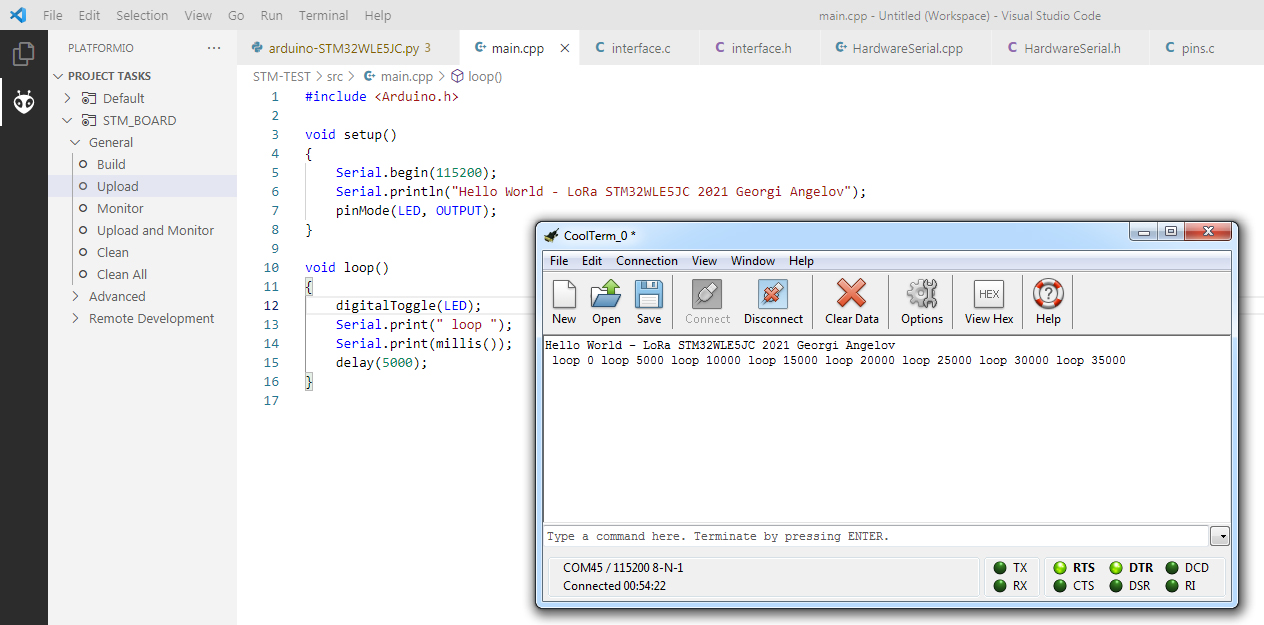Click code line 12 digitalToggle(LED)
Viewport: 1264px width, 625px height.
408,305
